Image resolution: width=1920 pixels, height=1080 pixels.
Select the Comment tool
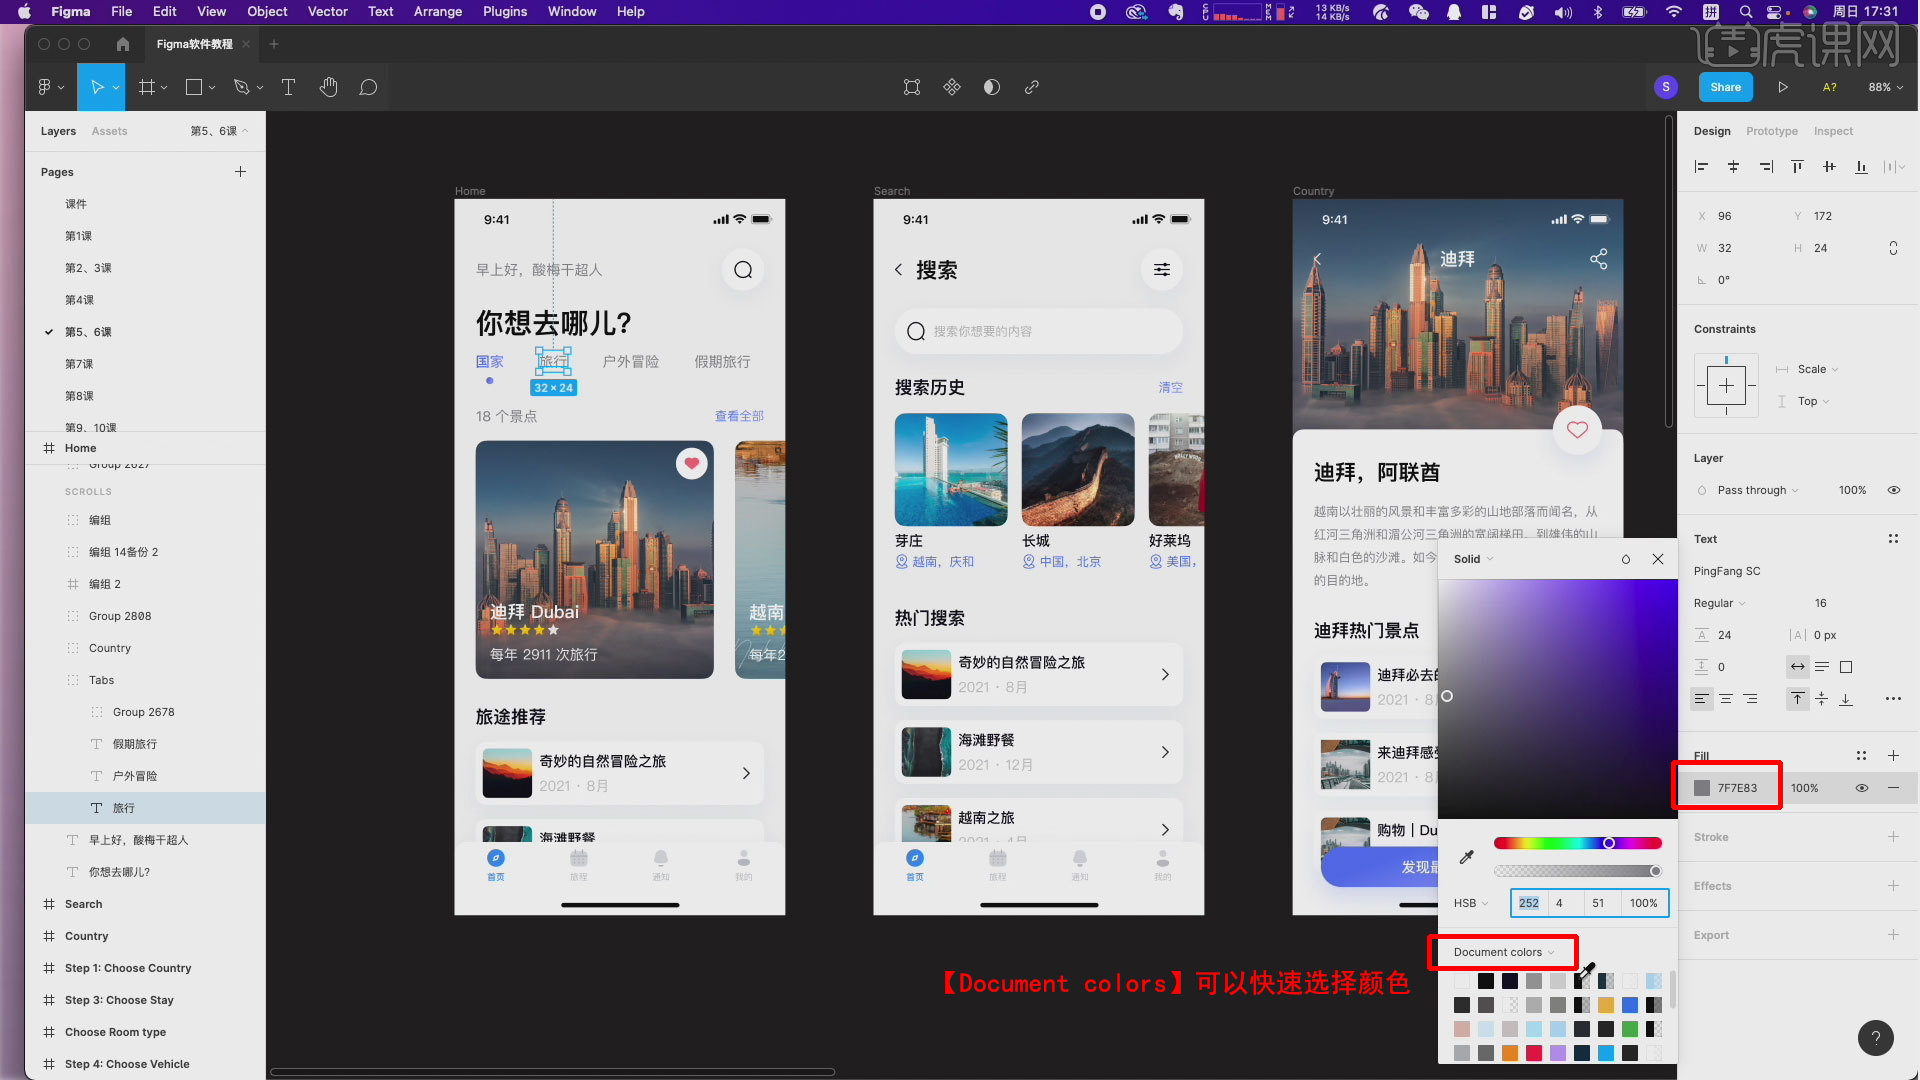tap(368, 87)
